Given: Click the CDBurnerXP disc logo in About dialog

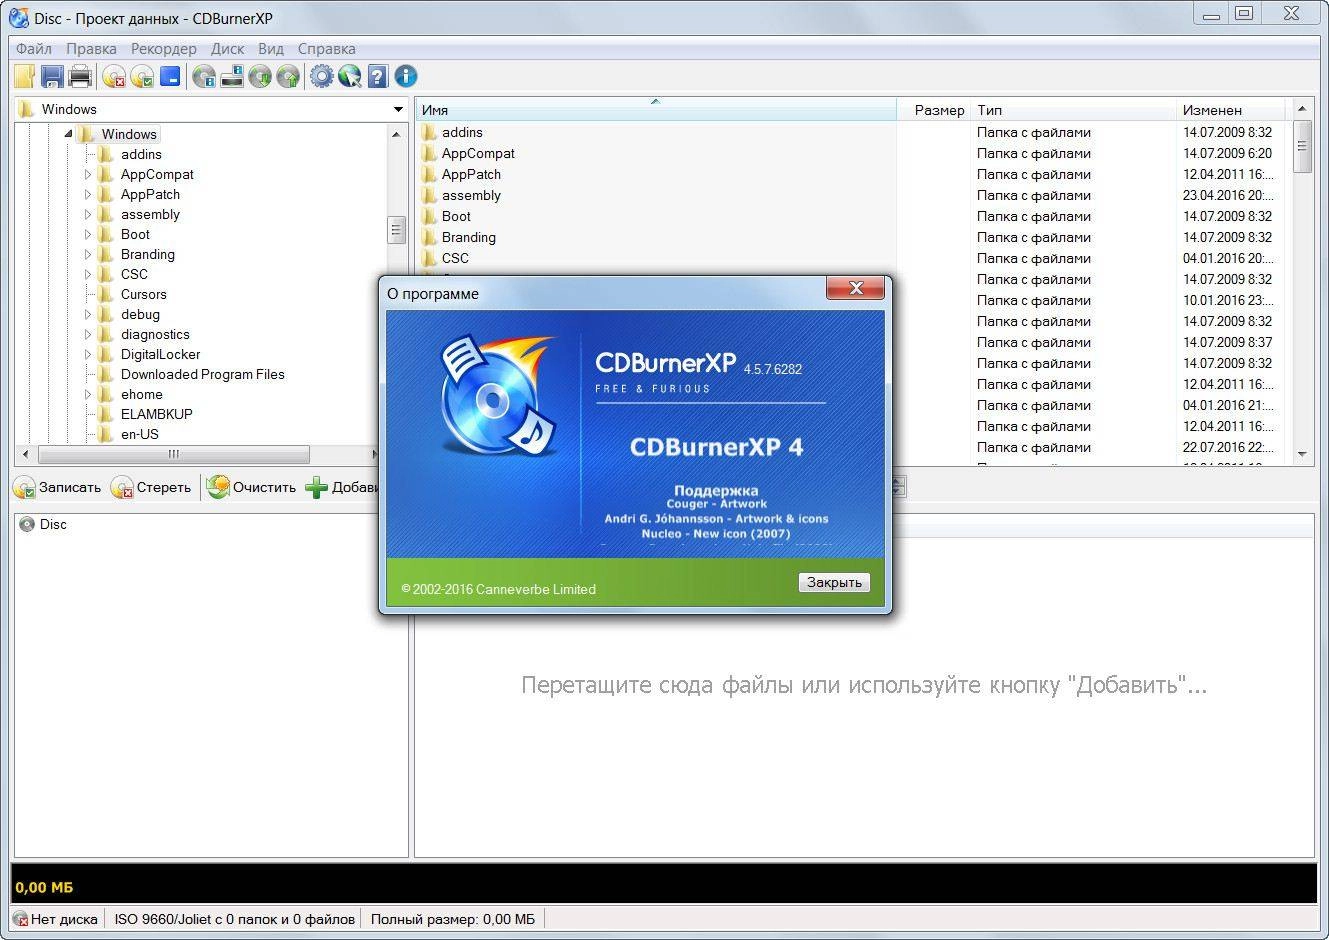Looking at the screenshot, I should click(498, 397).
